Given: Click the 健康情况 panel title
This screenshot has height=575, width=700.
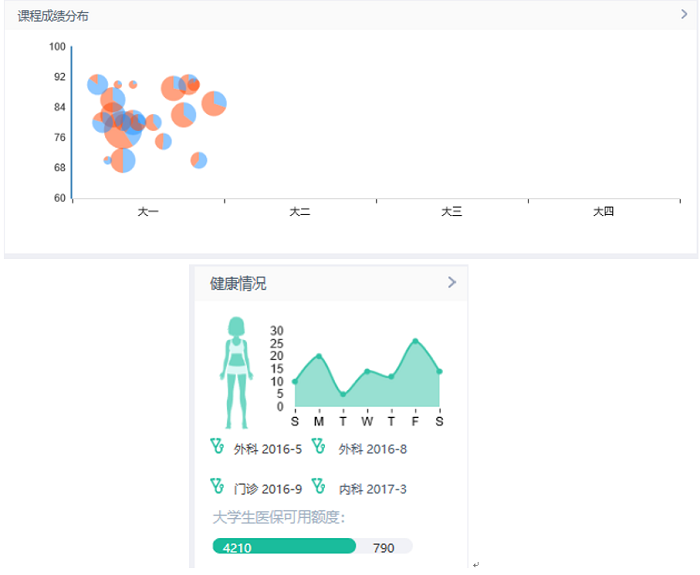Looking at the screenshot, I should 238,284.
